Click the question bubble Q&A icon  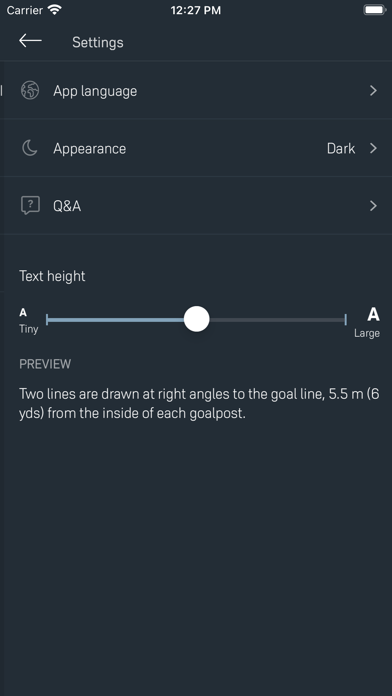point(30,206)
